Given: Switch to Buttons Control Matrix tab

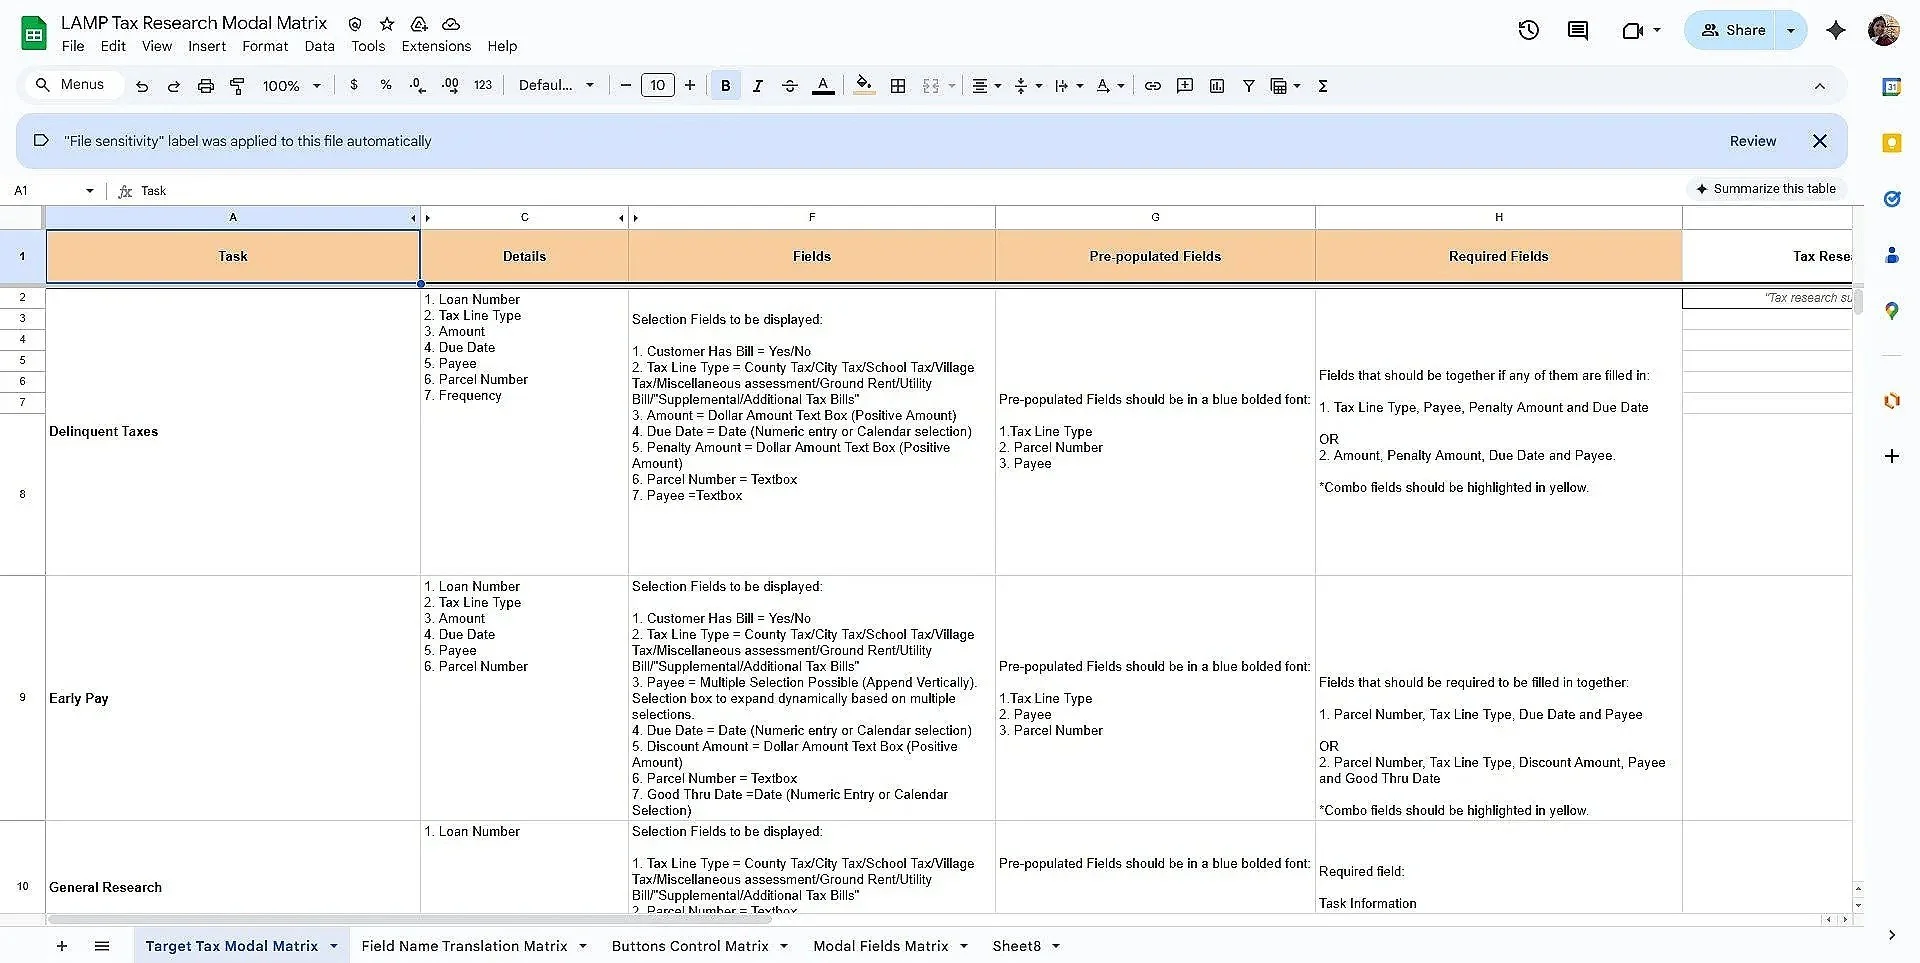Looking at the screenshot, I should [x=690, y=946].
